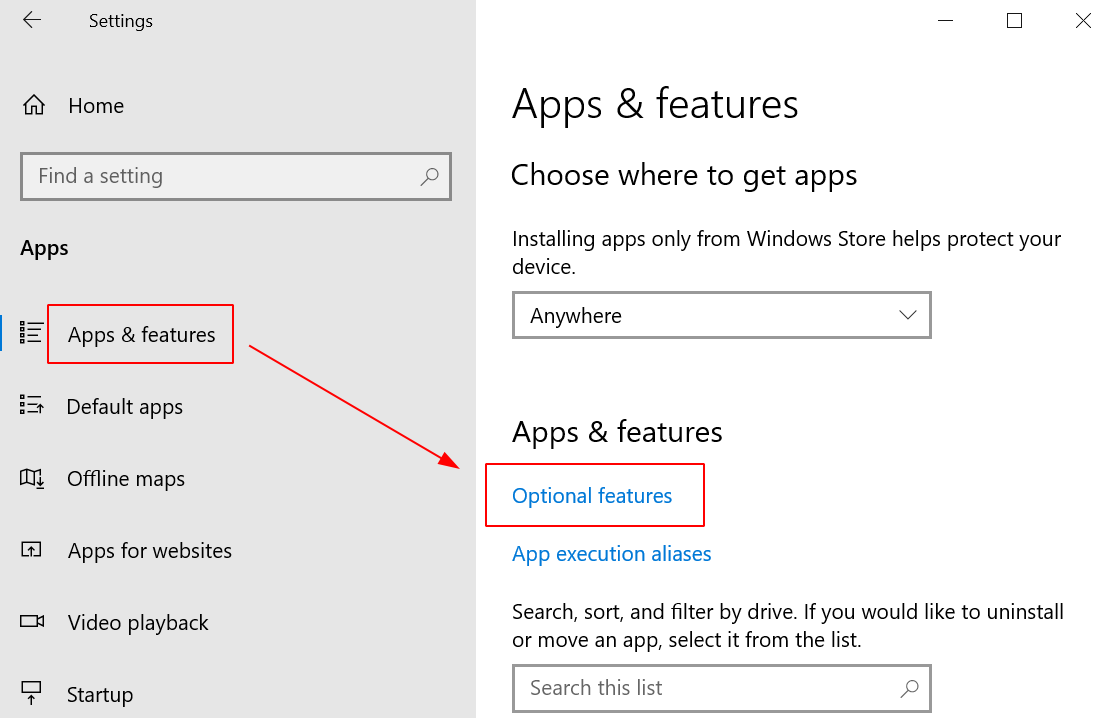Click the Default apps sidebar icon
The height and width of the screenshot is (718, 1112).
coord(32,406)
